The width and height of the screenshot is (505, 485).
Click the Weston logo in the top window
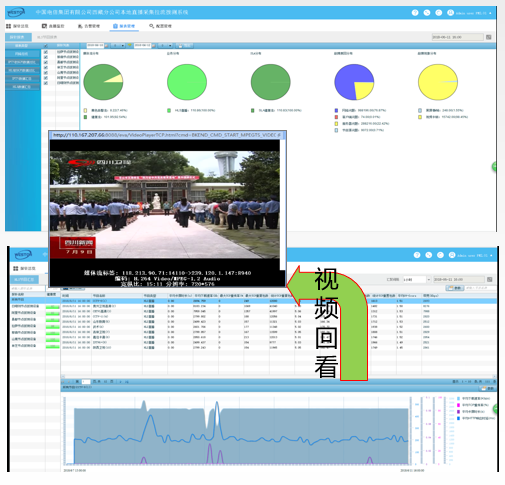[x=16, y=13]
